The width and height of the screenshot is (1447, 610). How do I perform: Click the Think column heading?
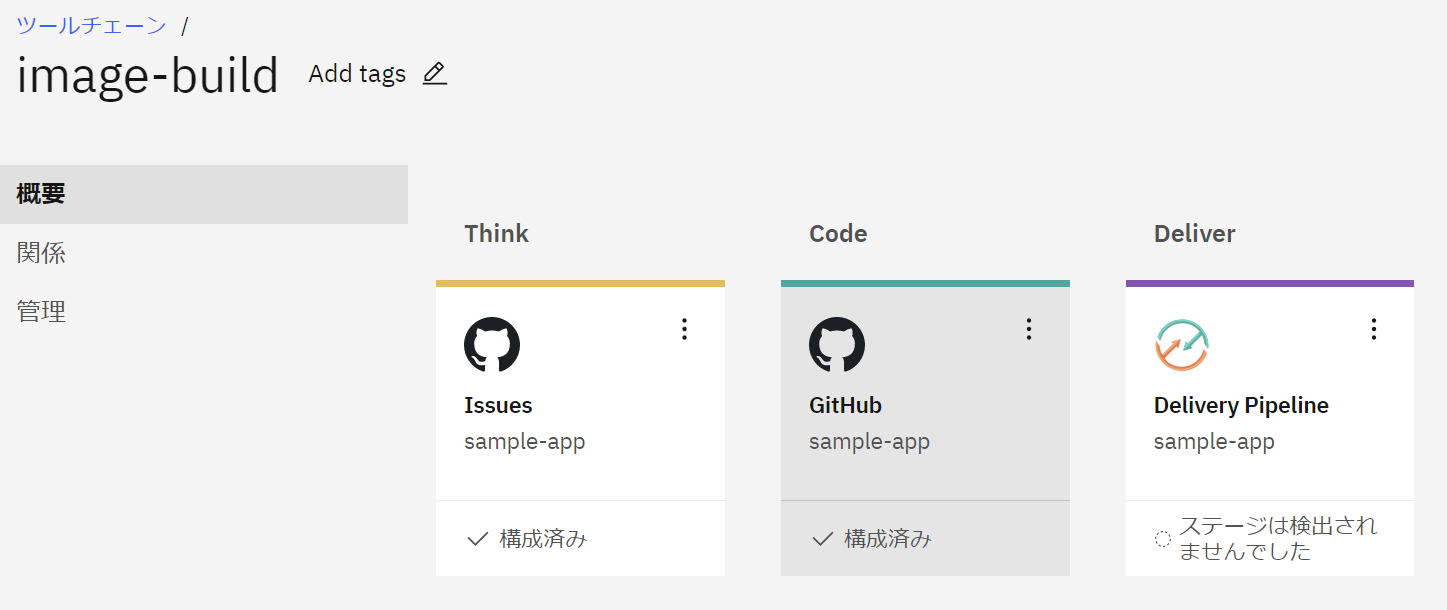click(496, 234)
